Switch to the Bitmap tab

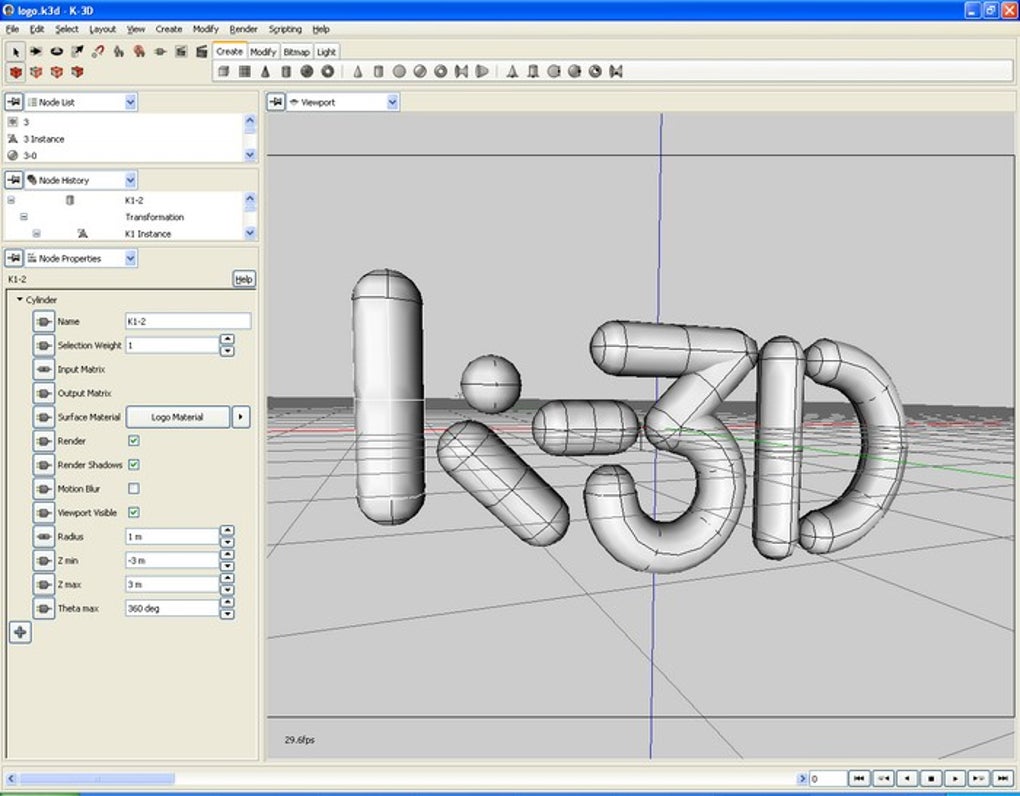[296, 52]
